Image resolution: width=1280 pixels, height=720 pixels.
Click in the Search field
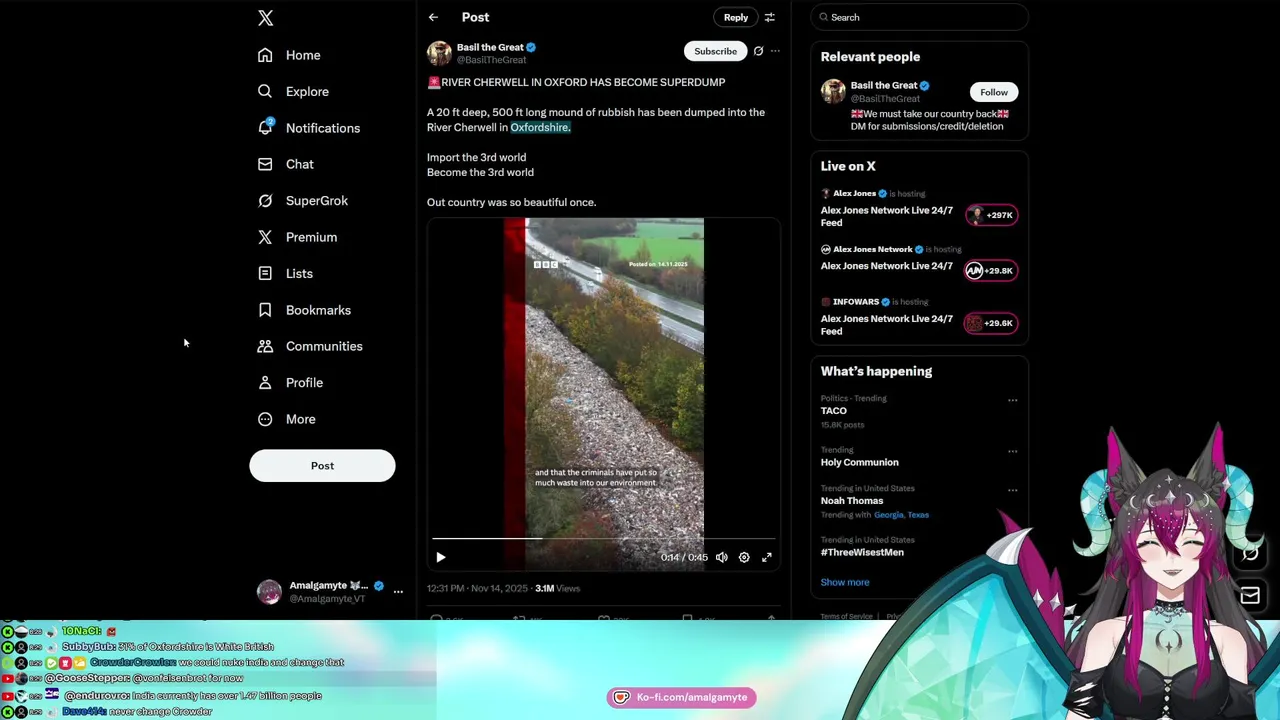[x=920, y=17]
